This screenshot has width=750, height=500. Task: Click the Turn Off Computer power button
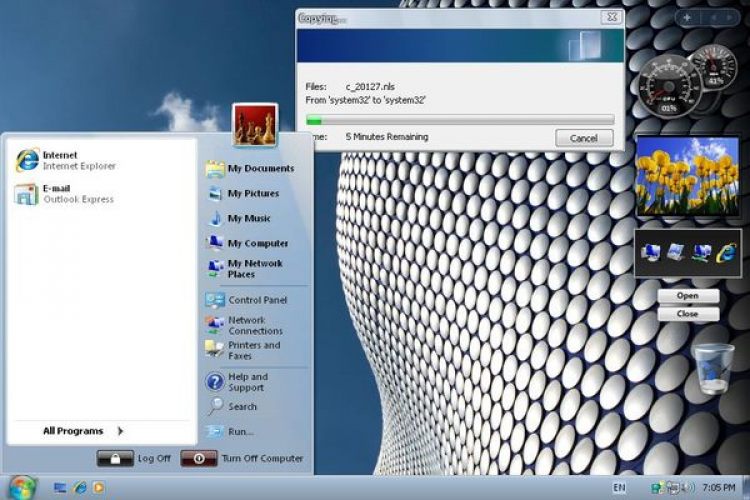tap(199, 458)
